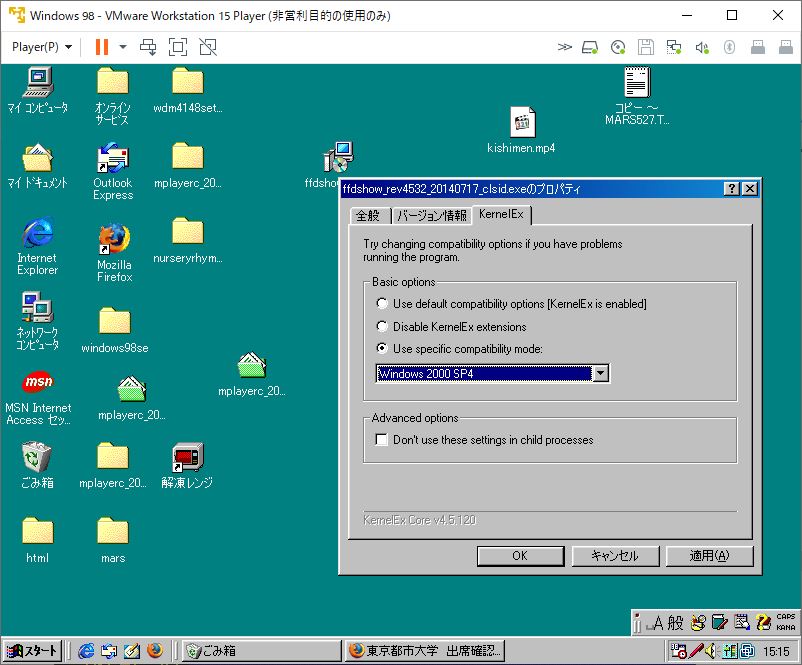Send Ctrl+Alt+Del to the virtual machine

pos(148,47)
